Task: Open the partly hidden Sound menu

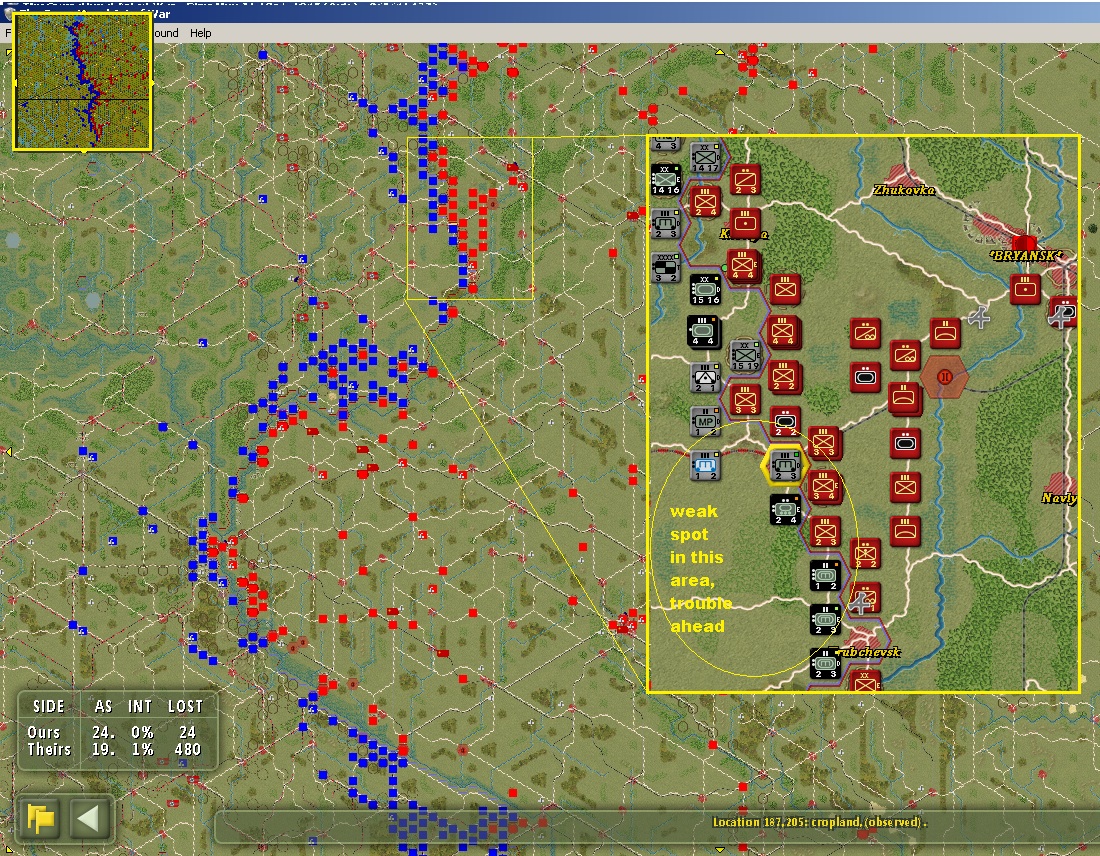Action: [x=166, y=33]
